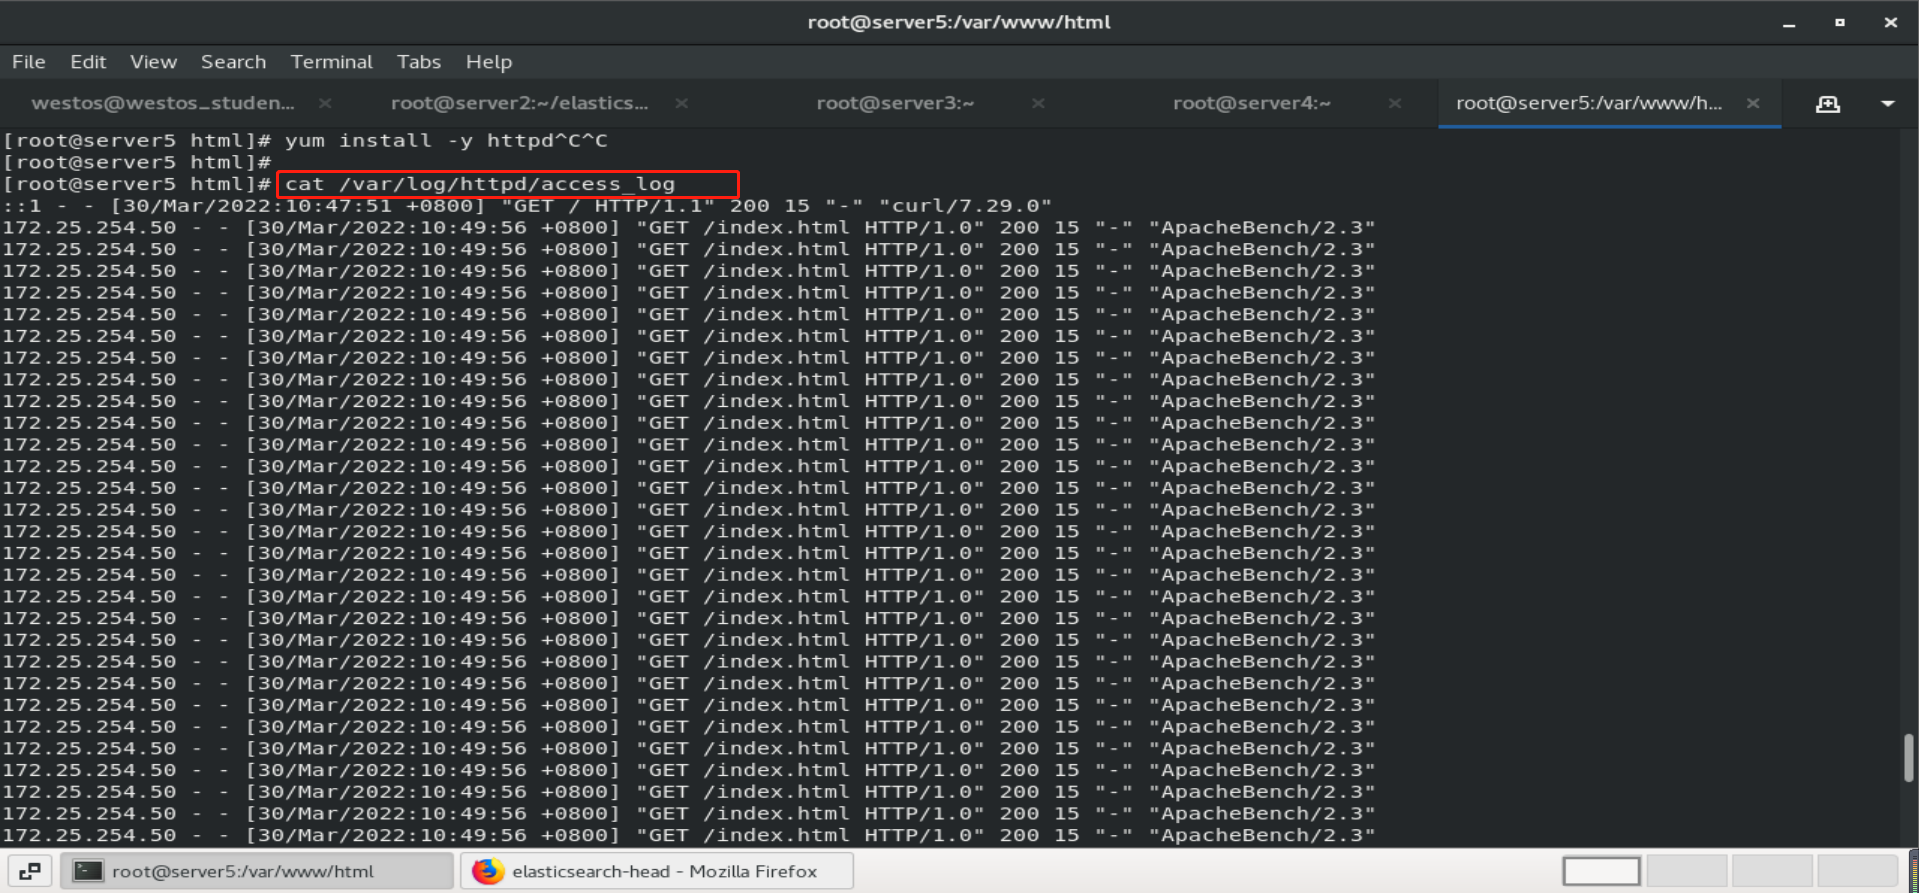Switch to root@server2 elasticsearch tab
Screen dimensions: 1919x893
(519, 103)
